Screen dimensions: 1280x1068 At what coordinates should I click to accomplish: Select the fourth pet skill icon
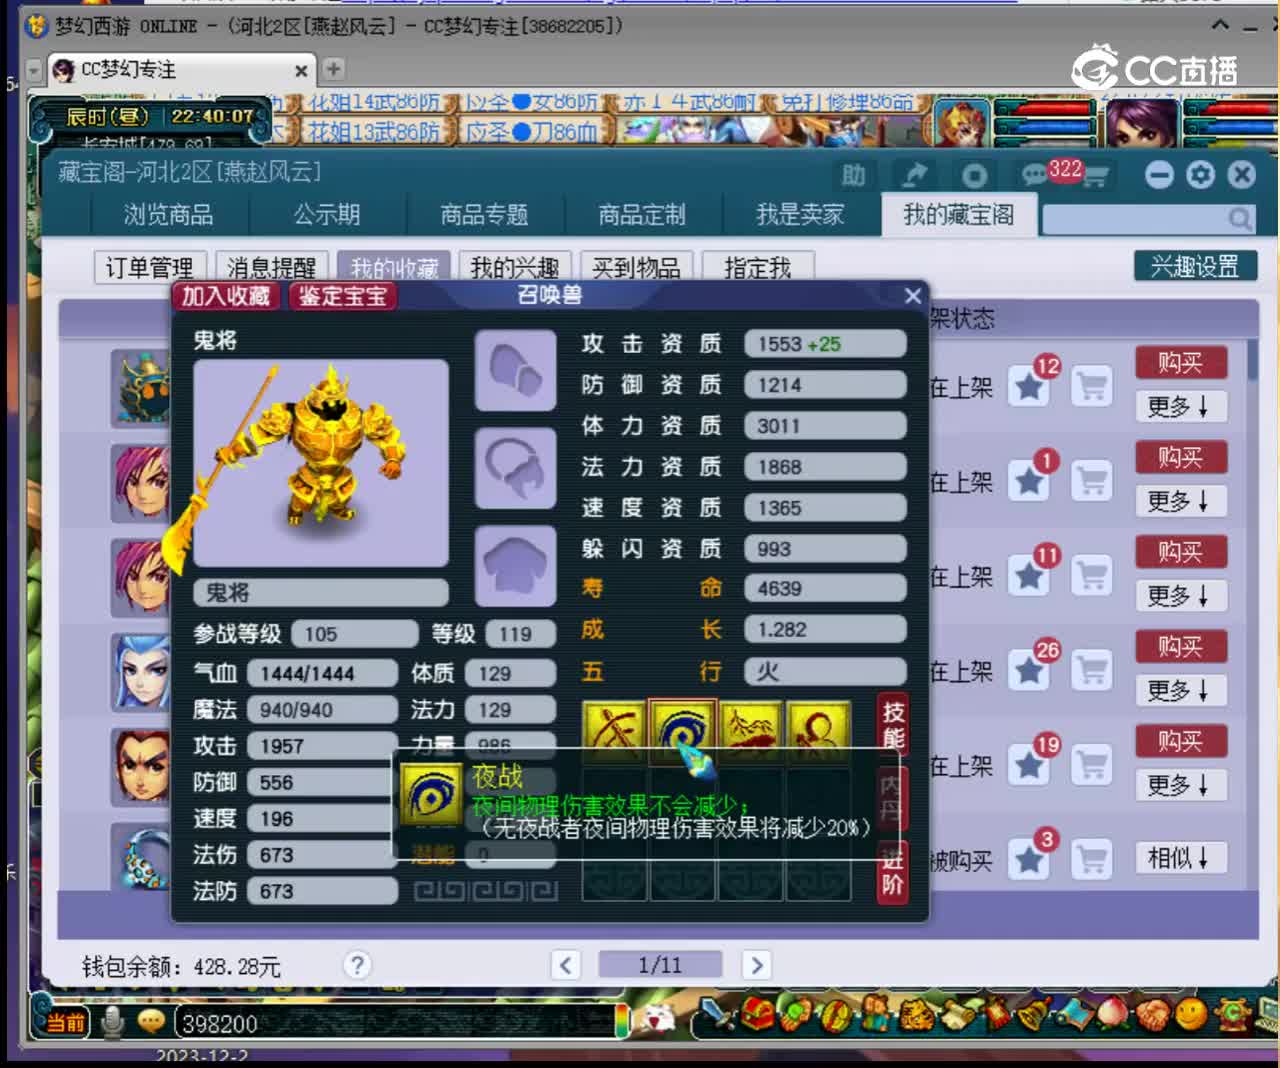(818, 731)
